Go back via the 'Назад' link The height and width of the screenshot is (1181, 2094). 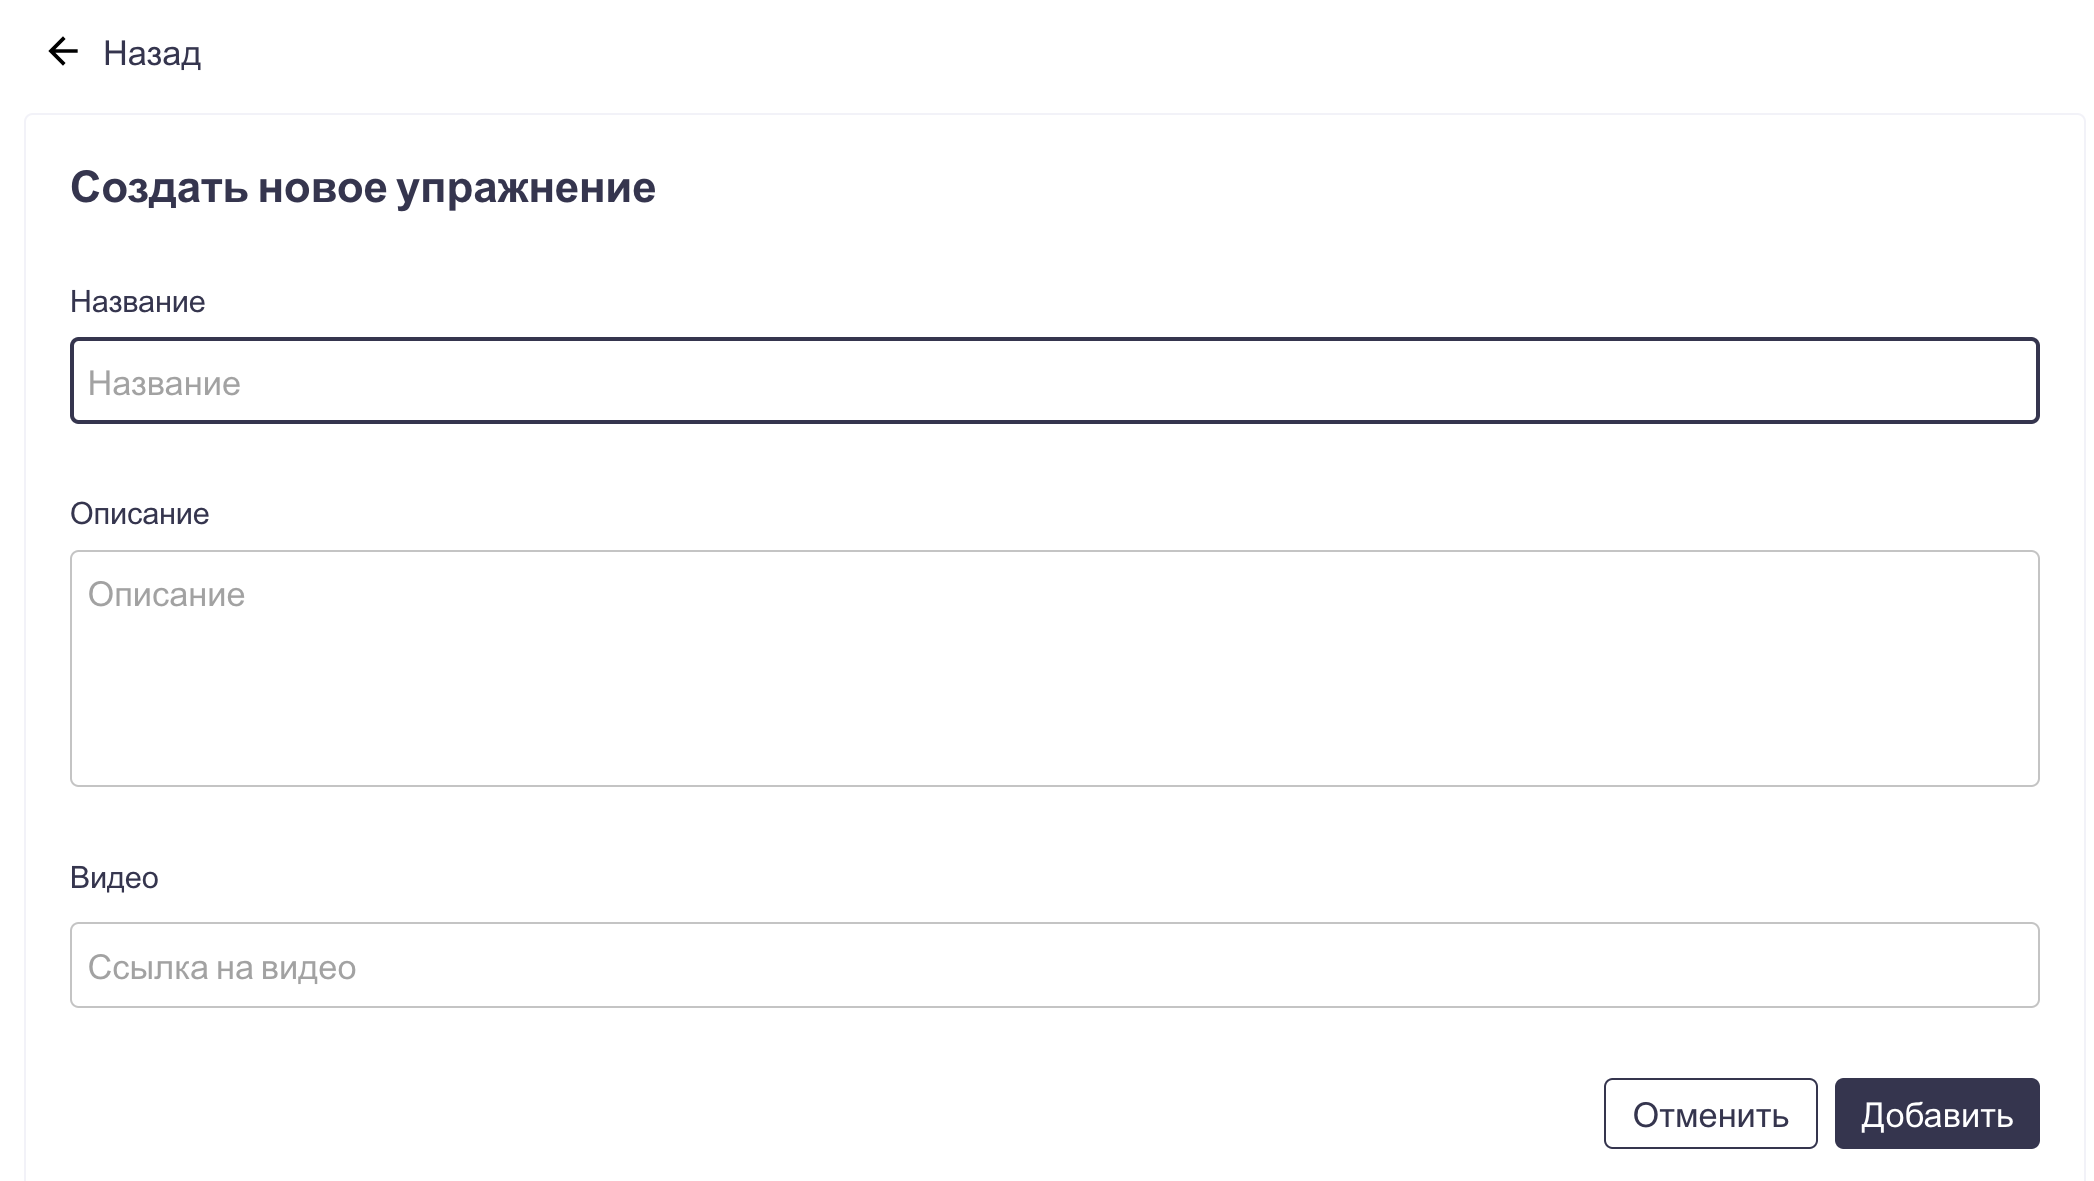click(x=152, y=53)
